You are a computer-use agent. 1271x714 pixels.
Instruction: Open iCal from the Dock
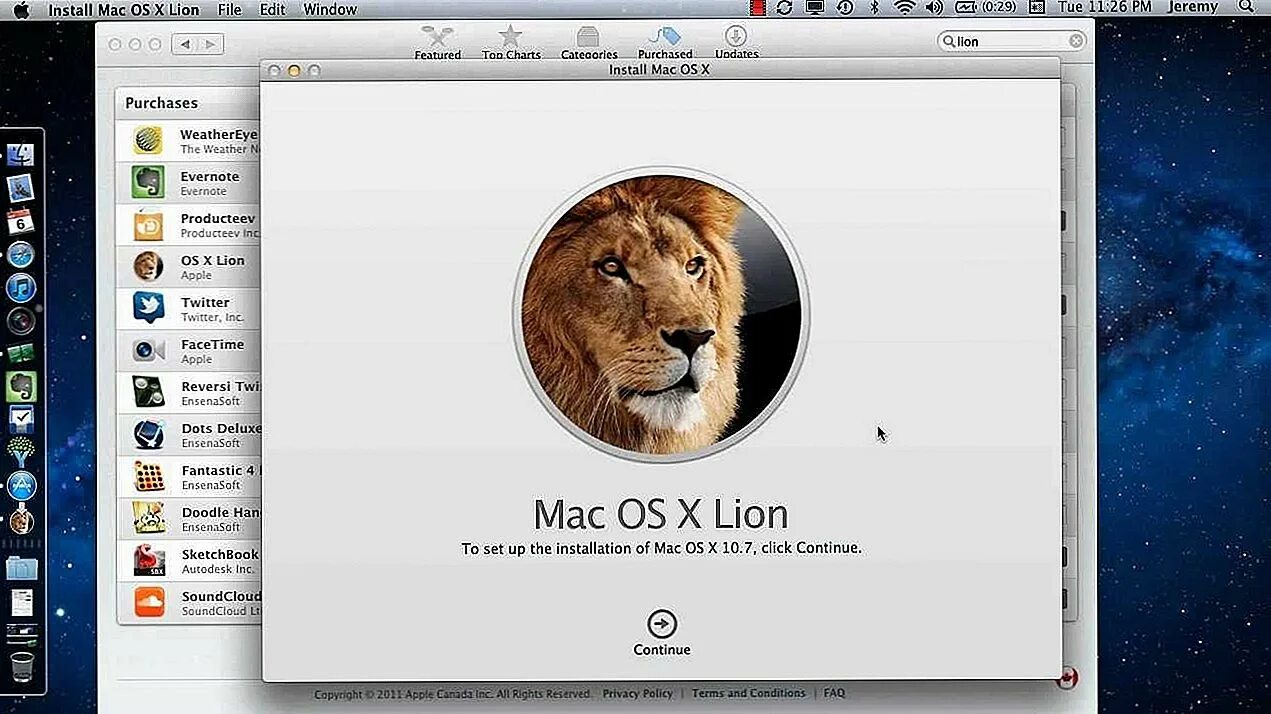(x=21, y=221)
